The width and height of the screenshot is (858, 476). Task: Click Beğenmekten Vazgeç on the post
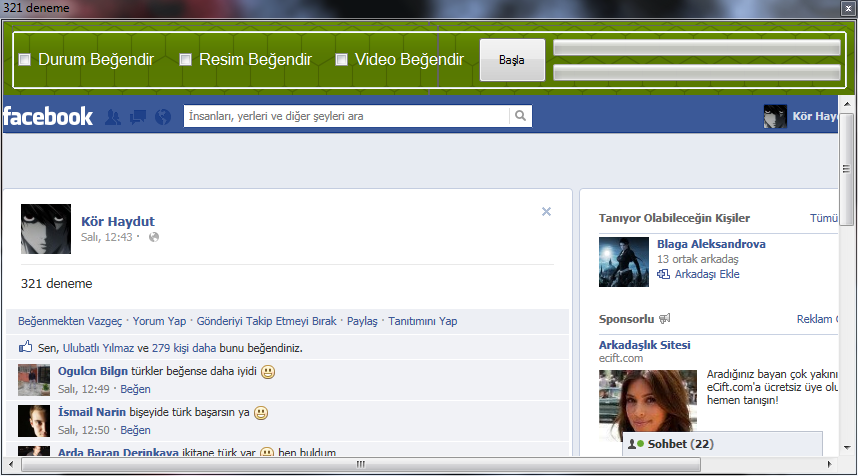(70, 321)
